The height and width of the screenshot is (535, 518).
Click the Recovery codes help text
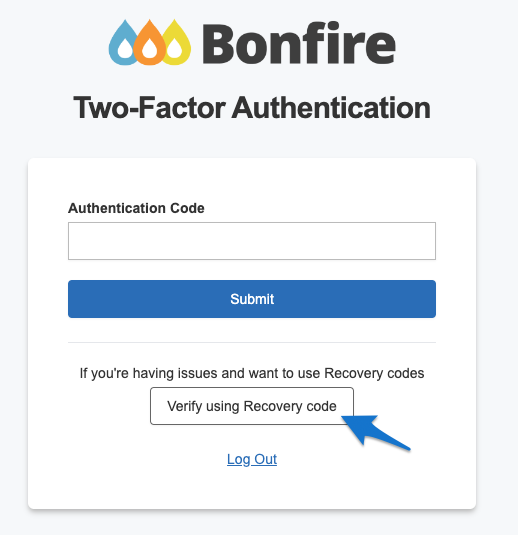click(x=252, y=373)
